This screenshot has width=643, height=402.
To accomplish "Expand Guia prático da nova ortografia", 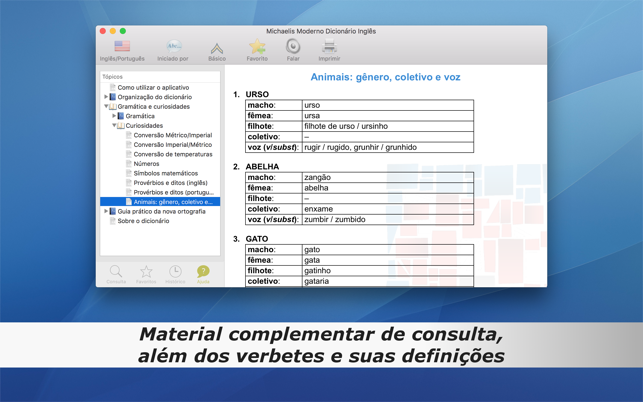I will [106, 211].
